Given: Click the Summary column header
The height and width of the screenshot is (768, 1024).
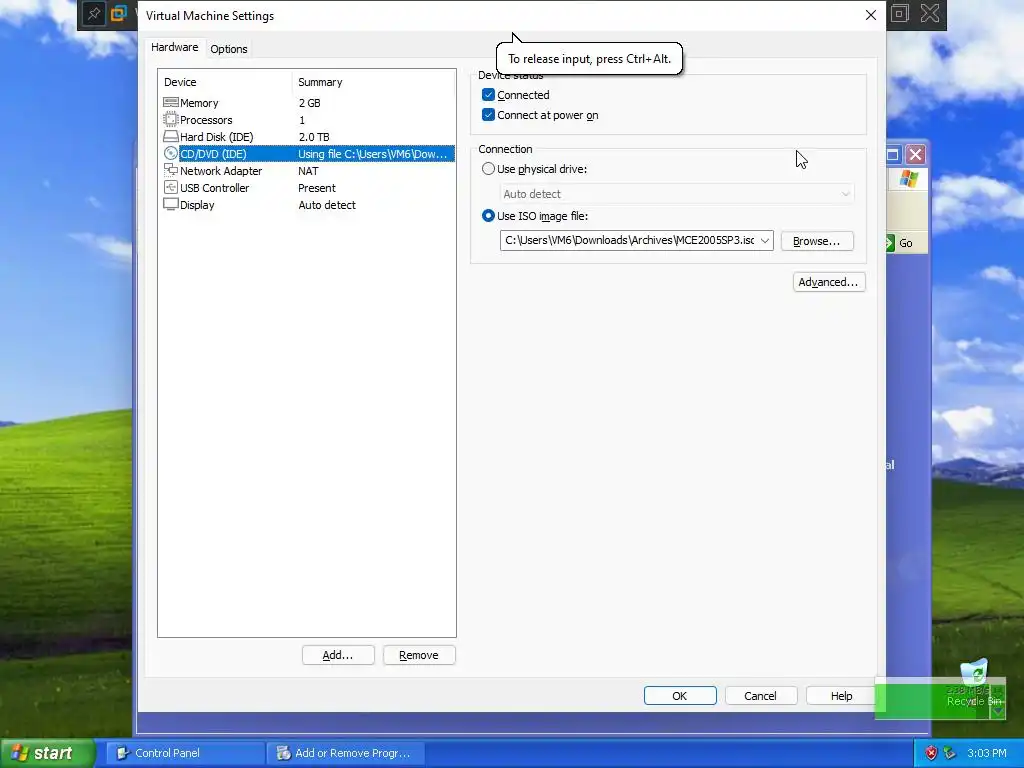Looking at the screenshot, I should point(320,82).
